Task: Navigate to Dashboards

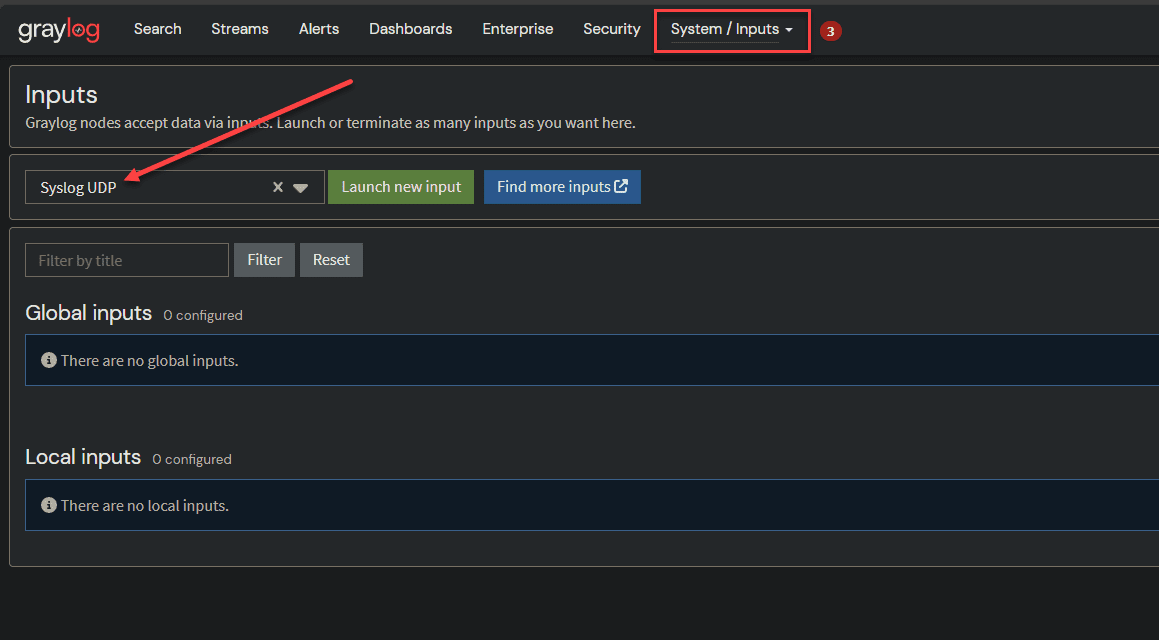Action: (410, 29)
